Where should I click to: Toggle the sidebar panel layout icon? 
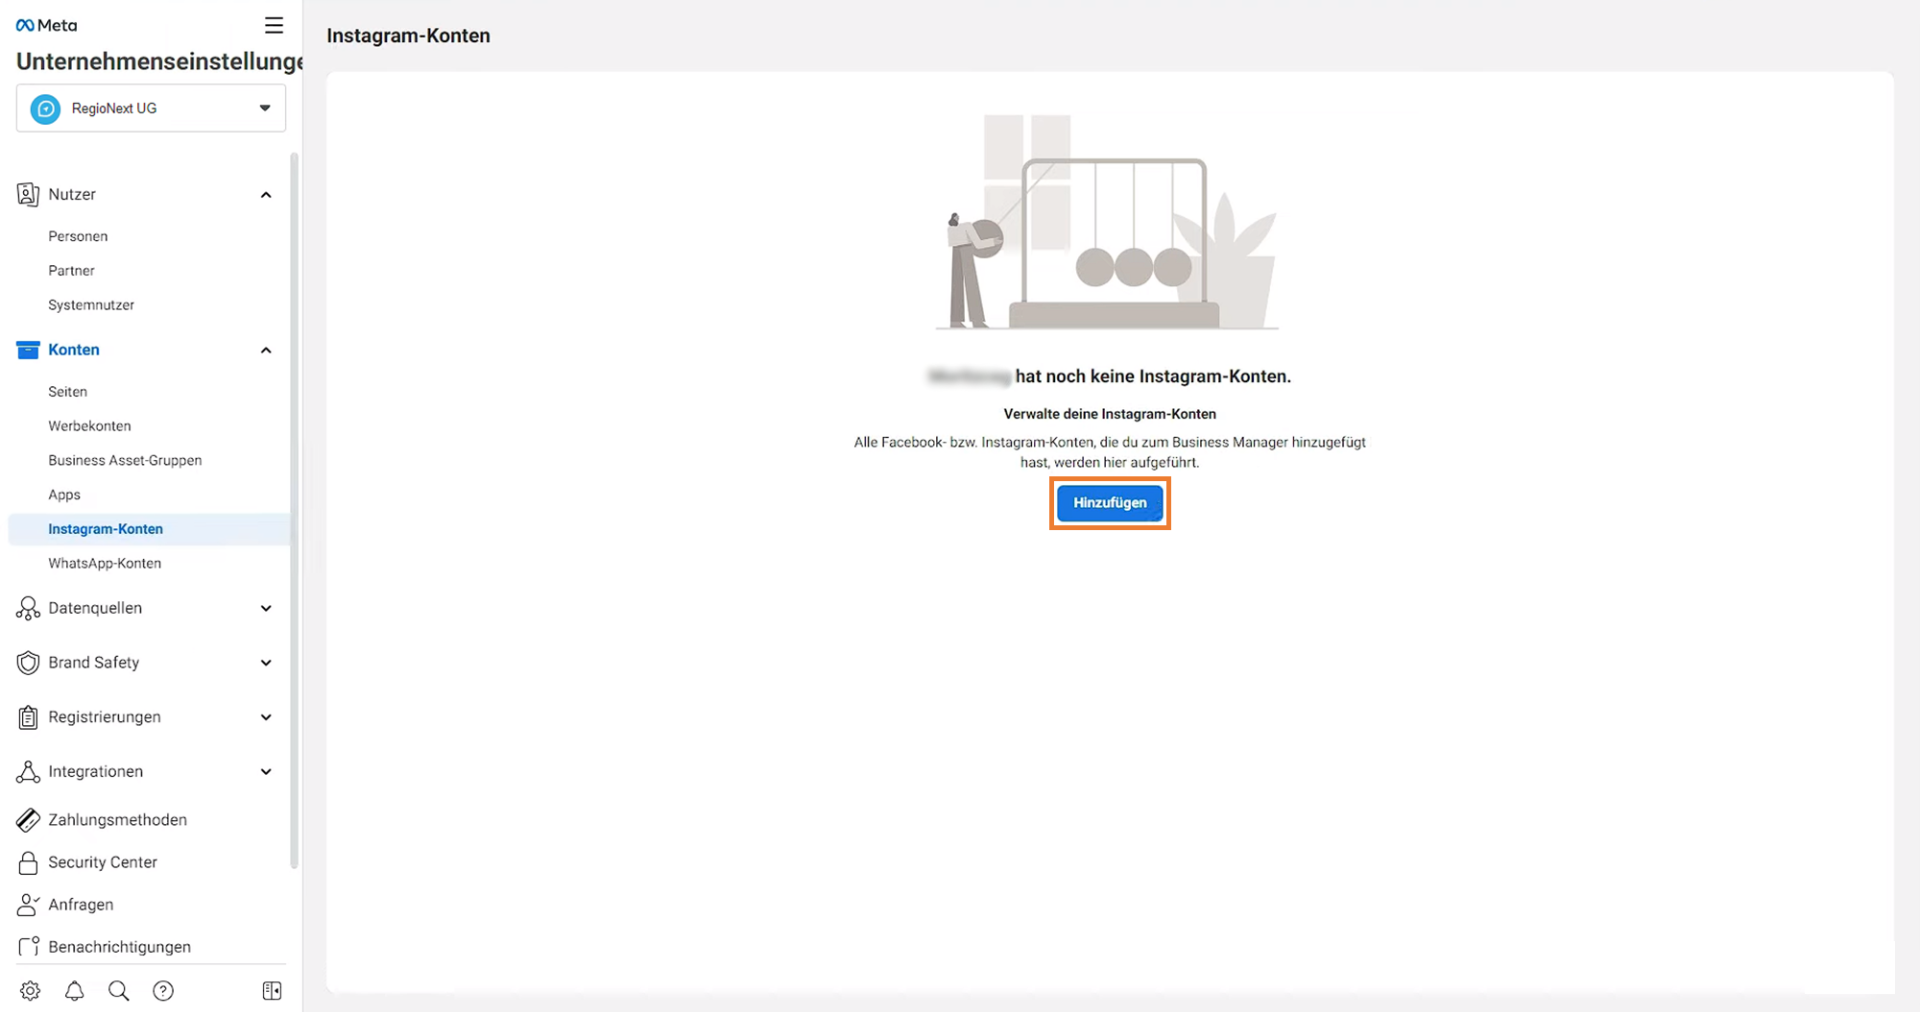tap(272, 991)
